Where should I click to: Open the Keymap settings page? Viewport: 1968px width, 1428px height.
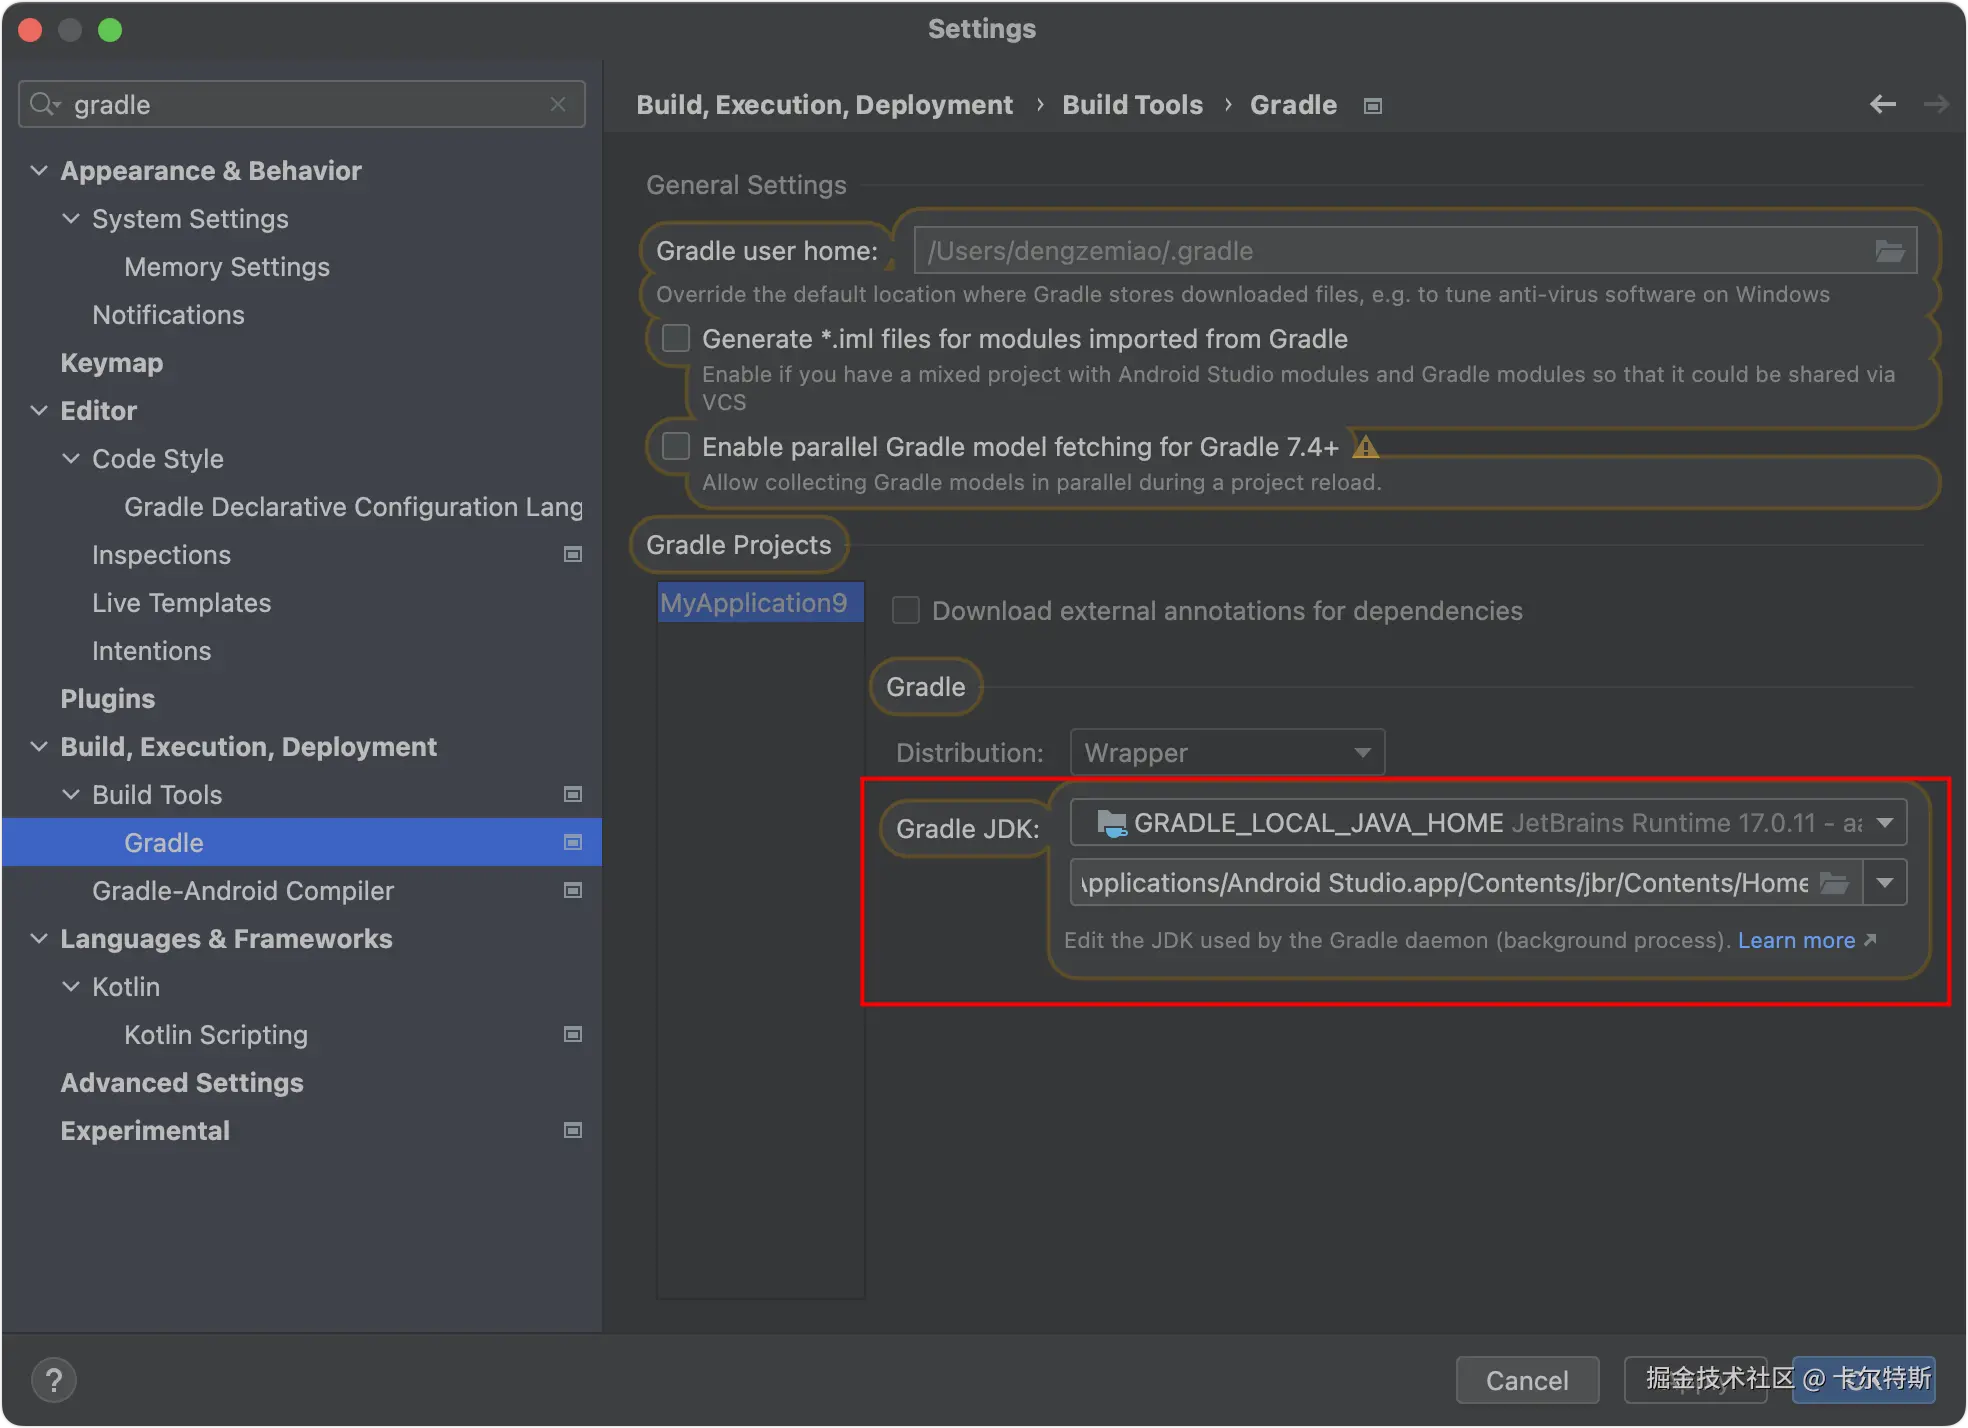111,363
